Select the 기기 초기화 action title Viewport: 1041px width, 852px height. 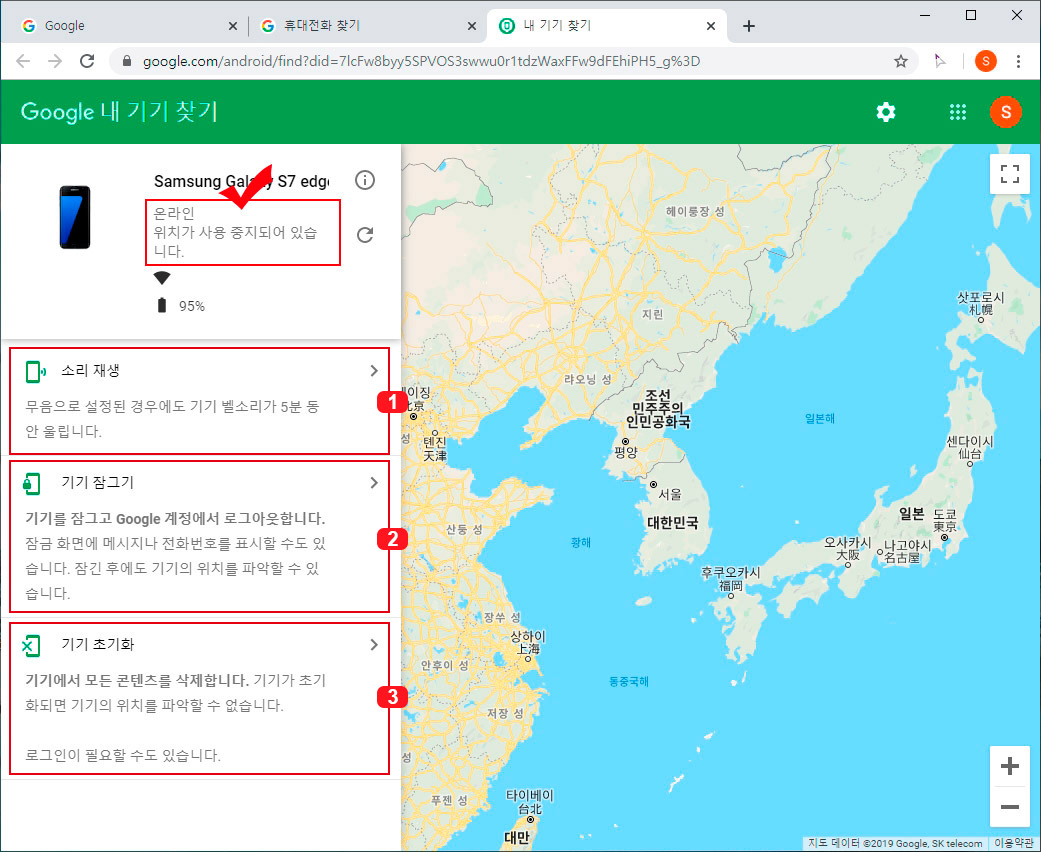pos(98,644)
